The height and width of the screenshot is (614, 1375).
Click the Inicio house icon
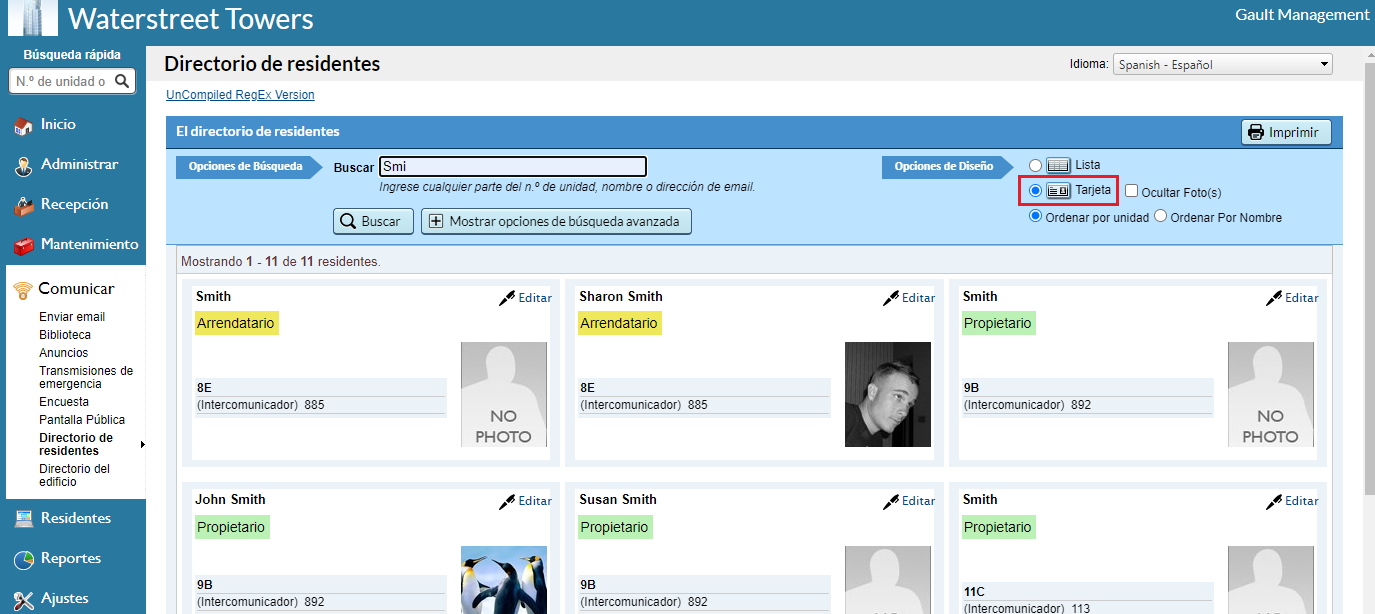click(x=23, y=126)
